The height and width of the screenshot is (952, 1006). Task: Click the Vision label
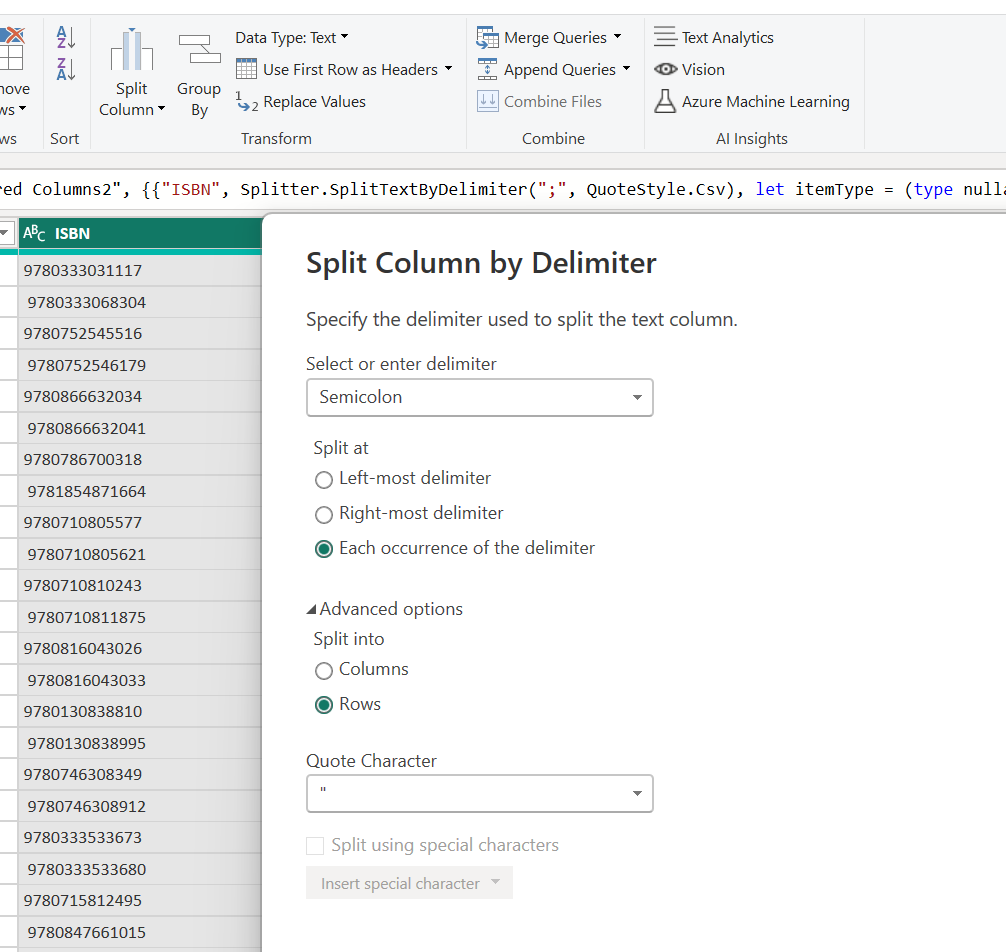tap(703, 69)
